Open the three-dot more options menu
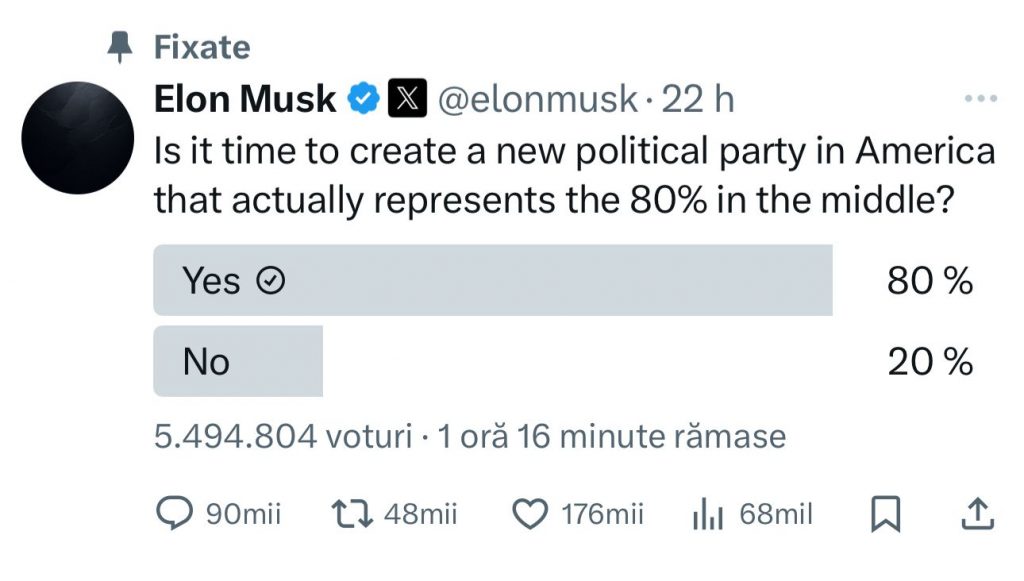Image resolution: width=1024 pixels, height=581 pixels. tap(981, 99)
